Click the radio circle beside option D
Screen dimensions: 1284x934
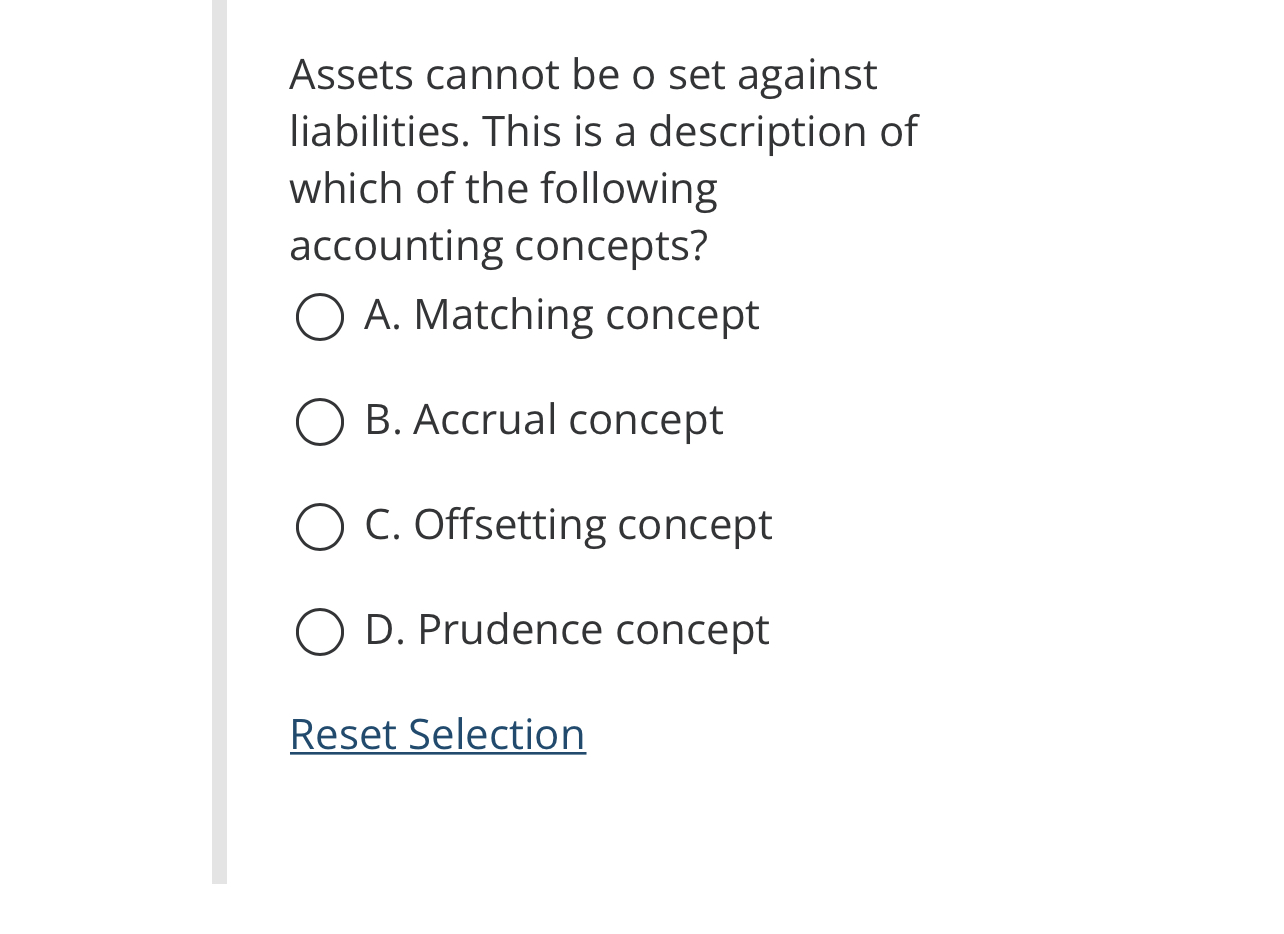(x=318, y=632)
